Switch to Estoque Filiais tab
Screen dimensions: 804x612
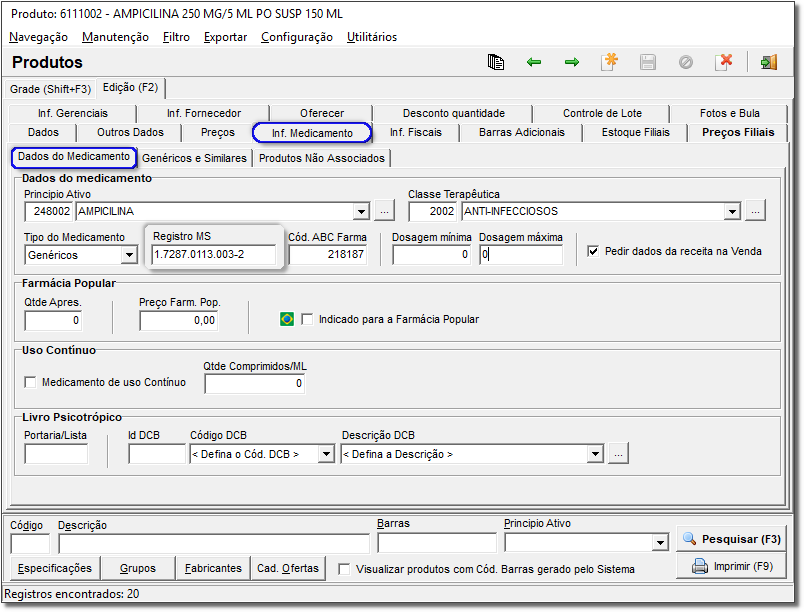coord(635,132)
